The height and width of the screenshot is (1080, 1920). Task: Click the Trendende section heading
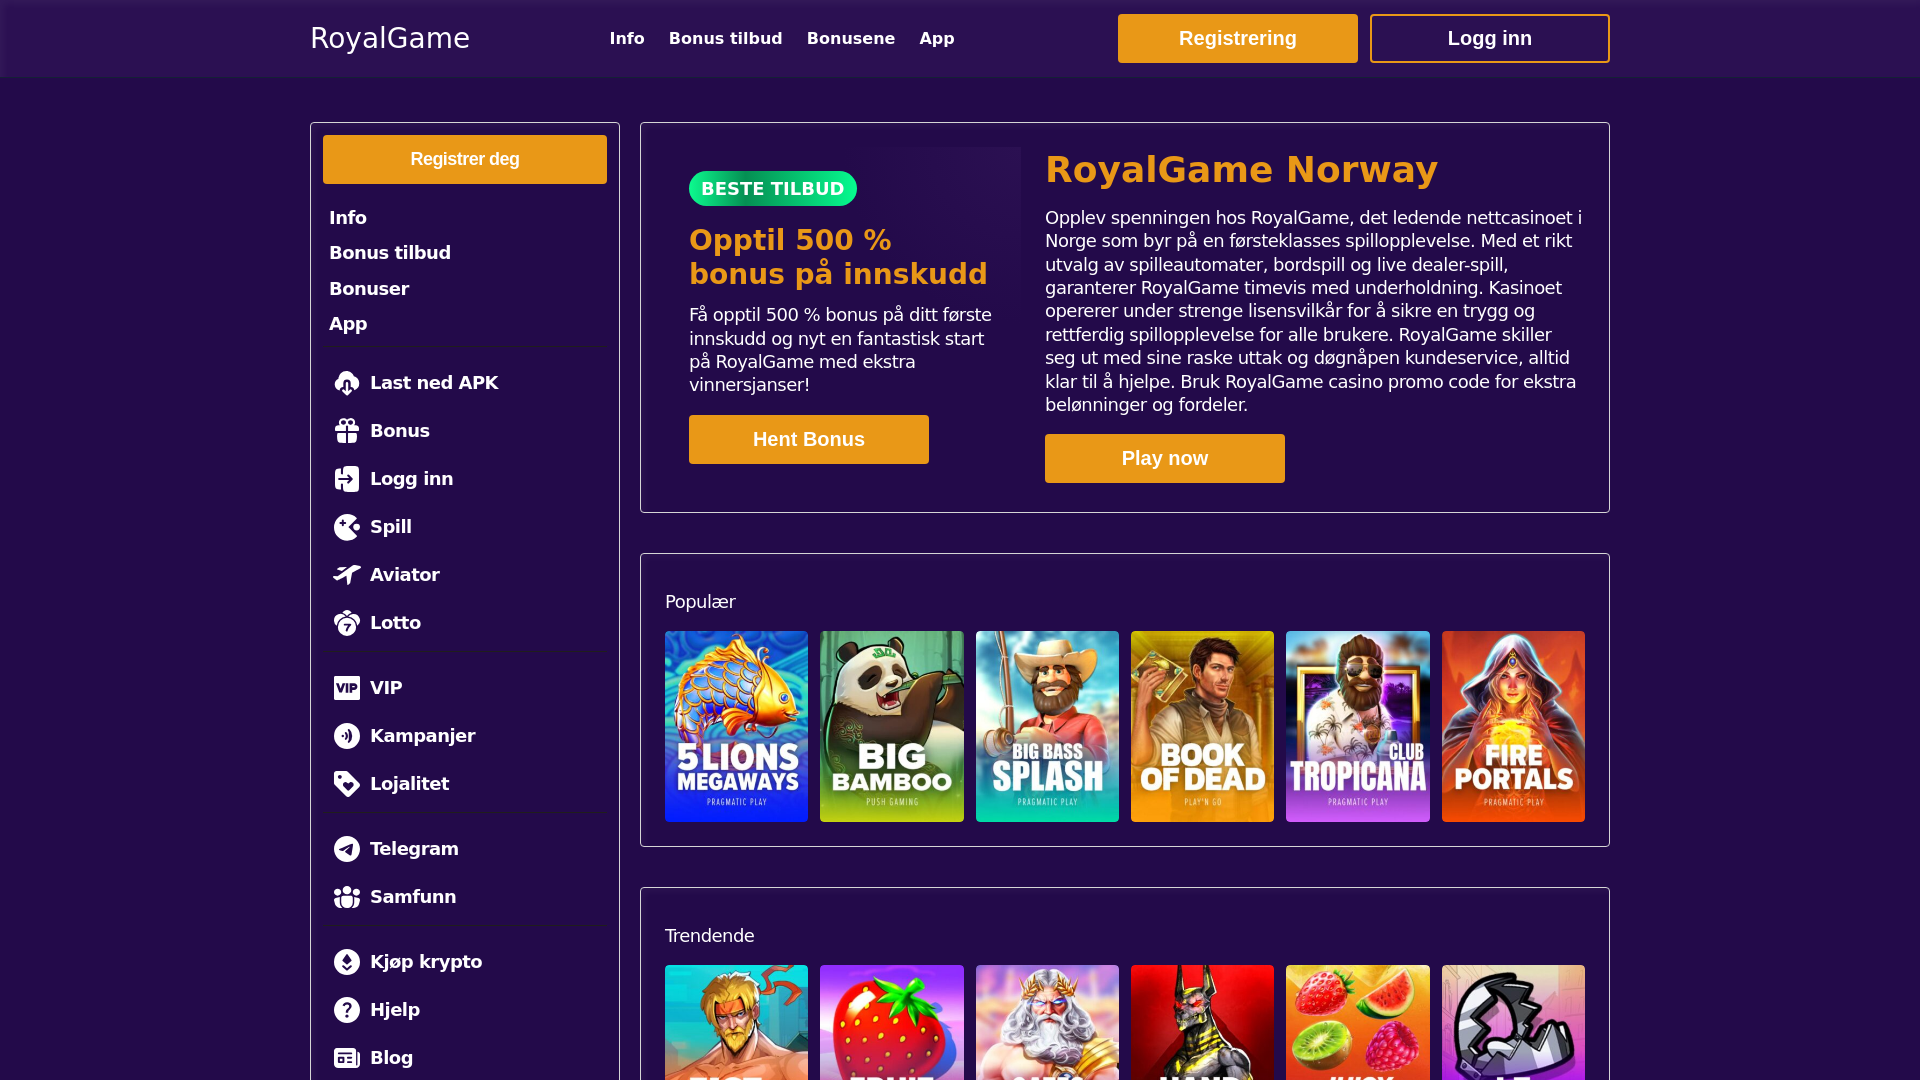pos(710,936)
